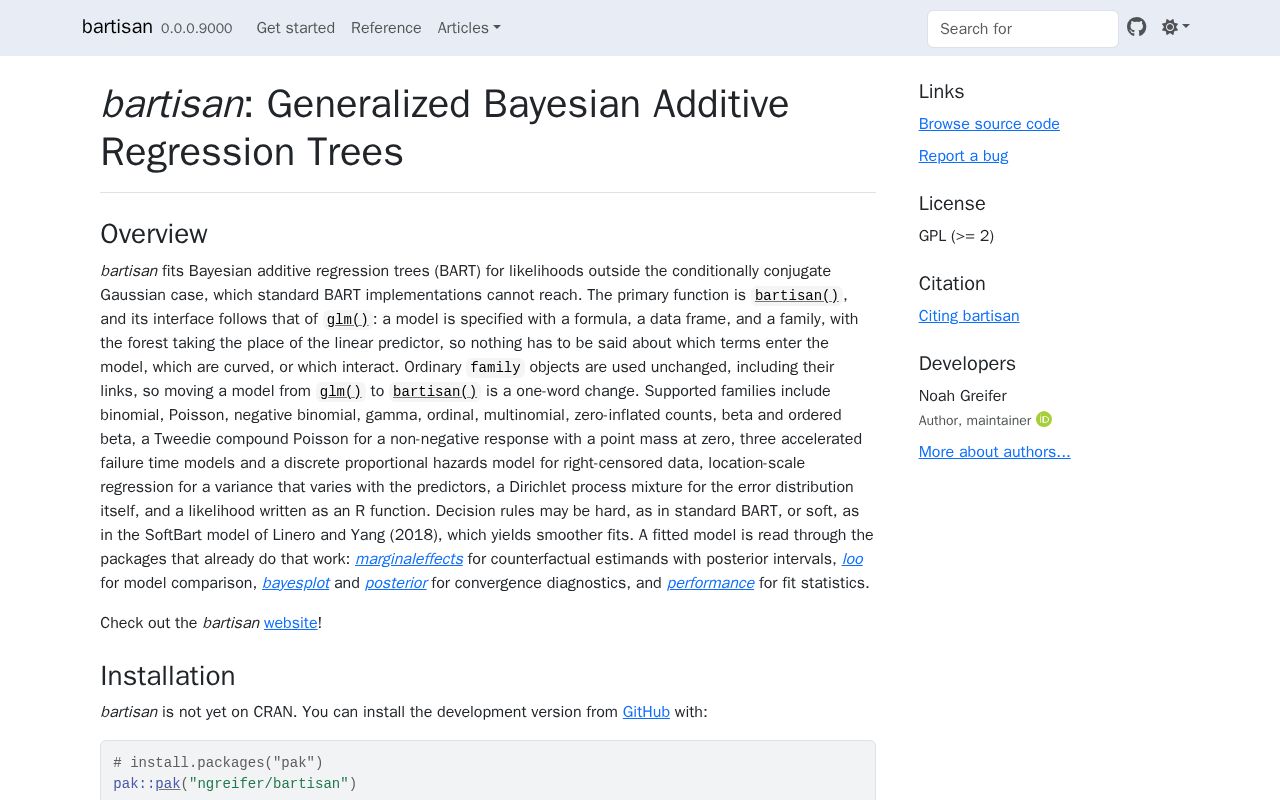The image size is (1280, 800).
Task: Open the first glm() function link
Action: 347,319
